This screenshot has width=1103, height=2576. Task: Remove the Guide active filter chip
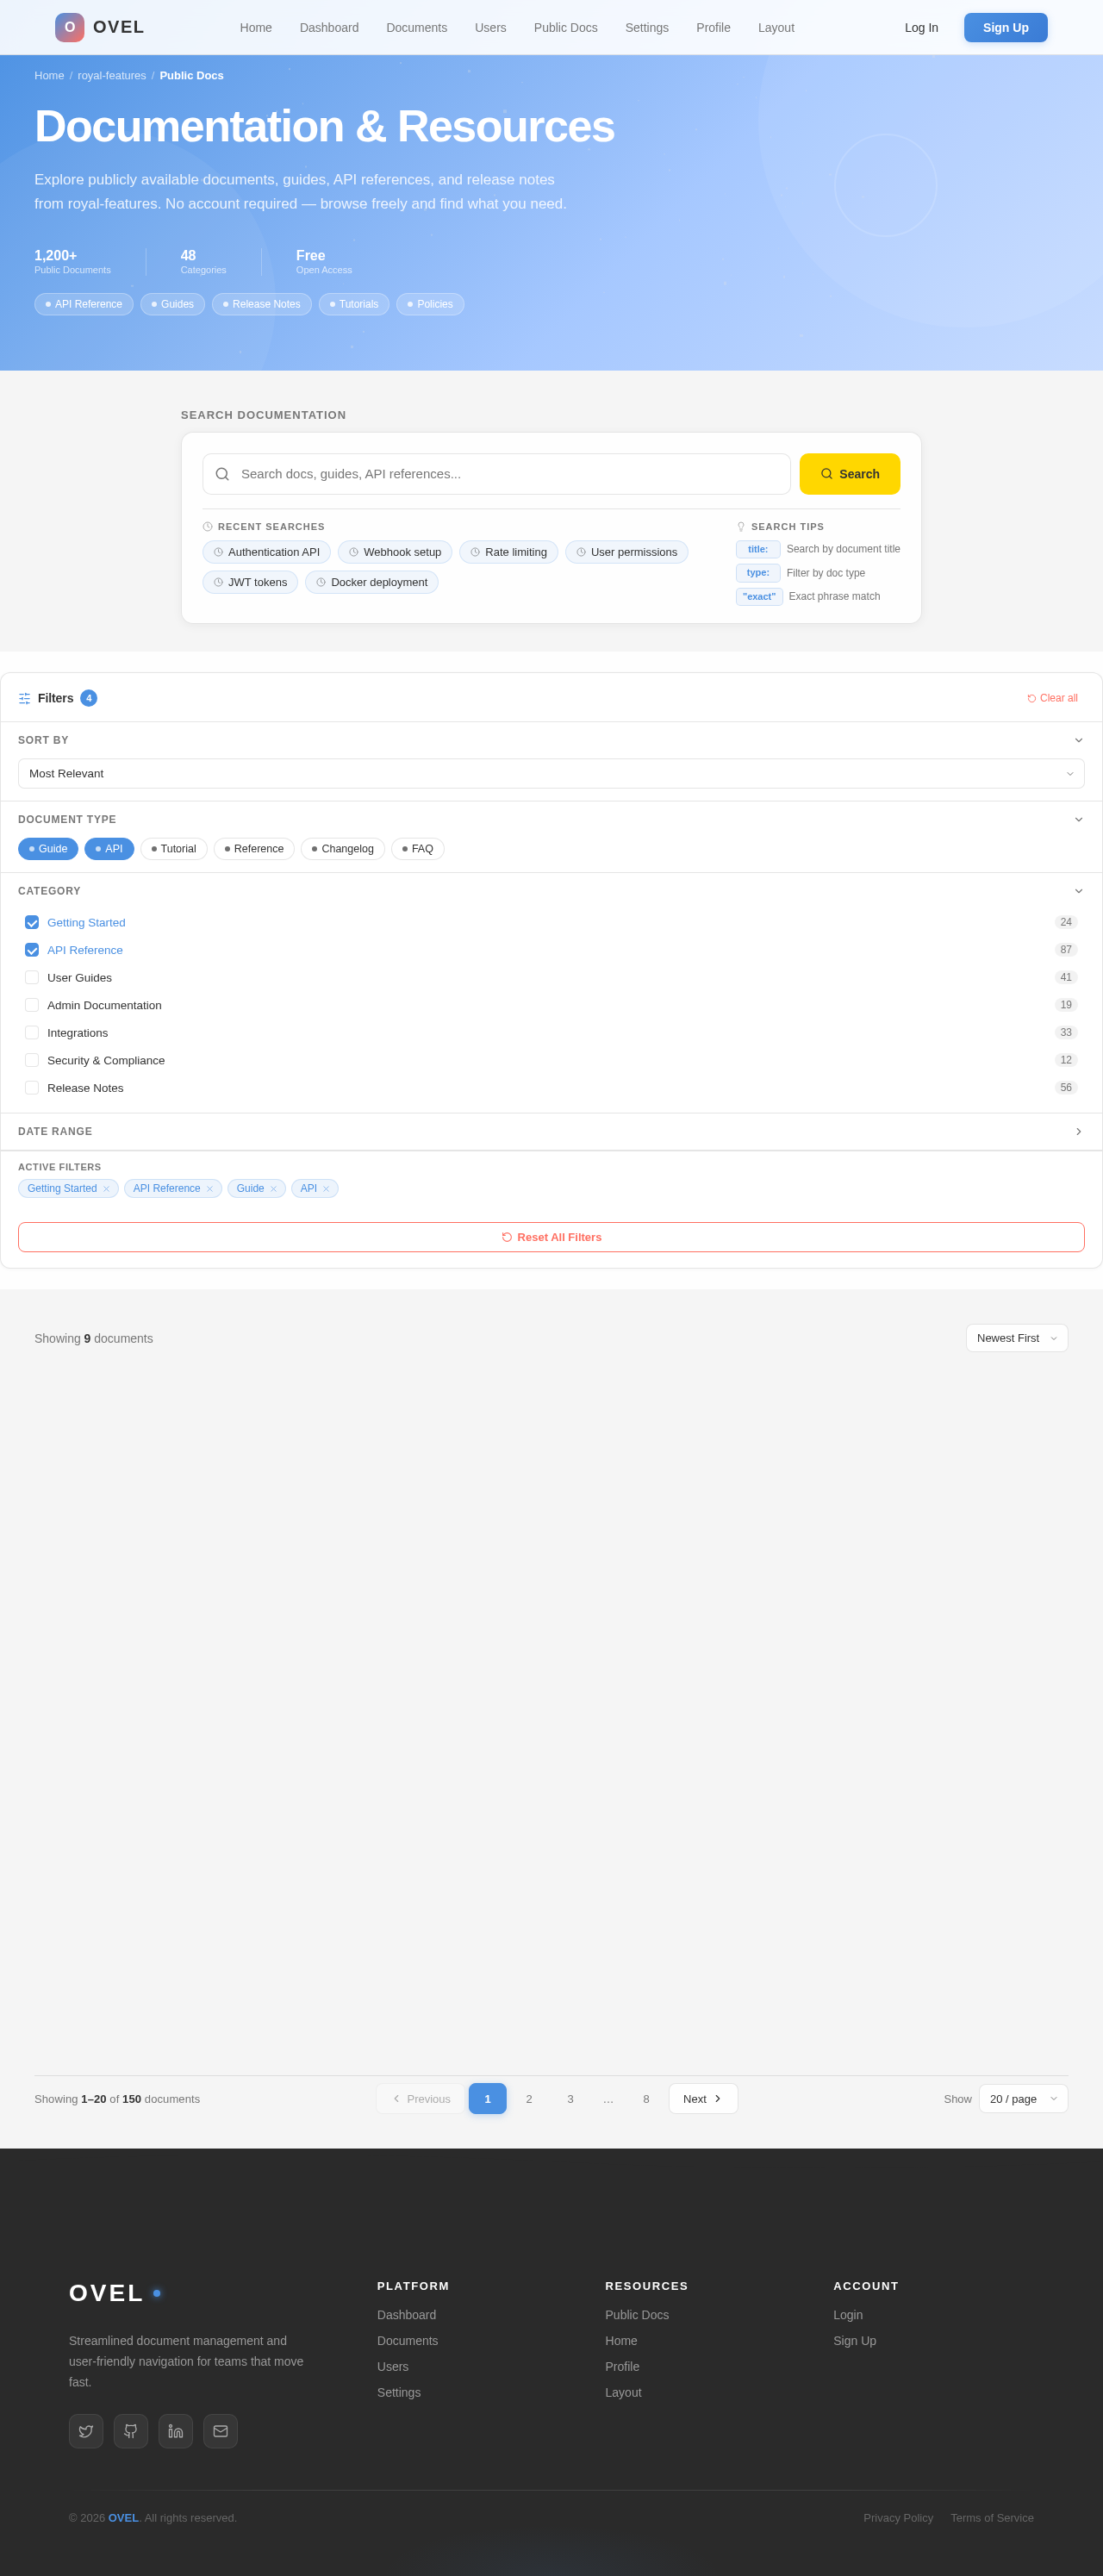(x=273, y=1189)
